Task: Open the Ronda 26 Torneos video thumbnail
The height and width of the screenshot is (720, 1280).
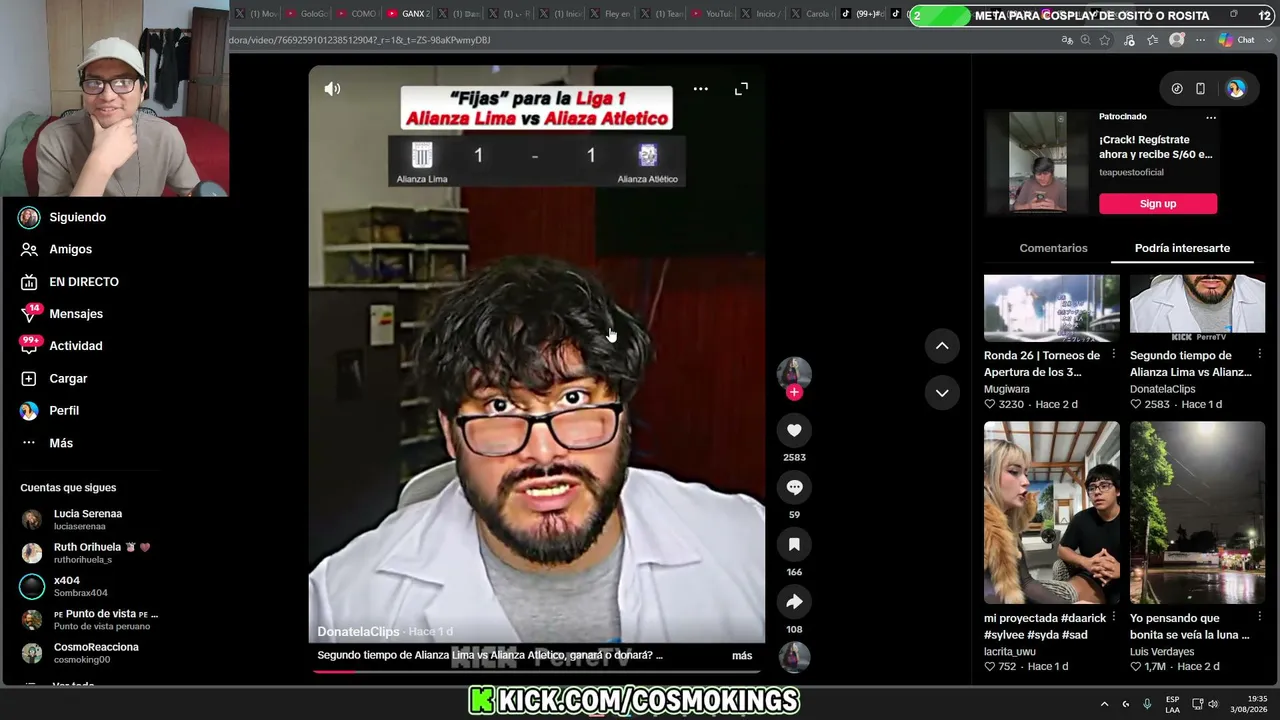Action: click(1052, 308)
